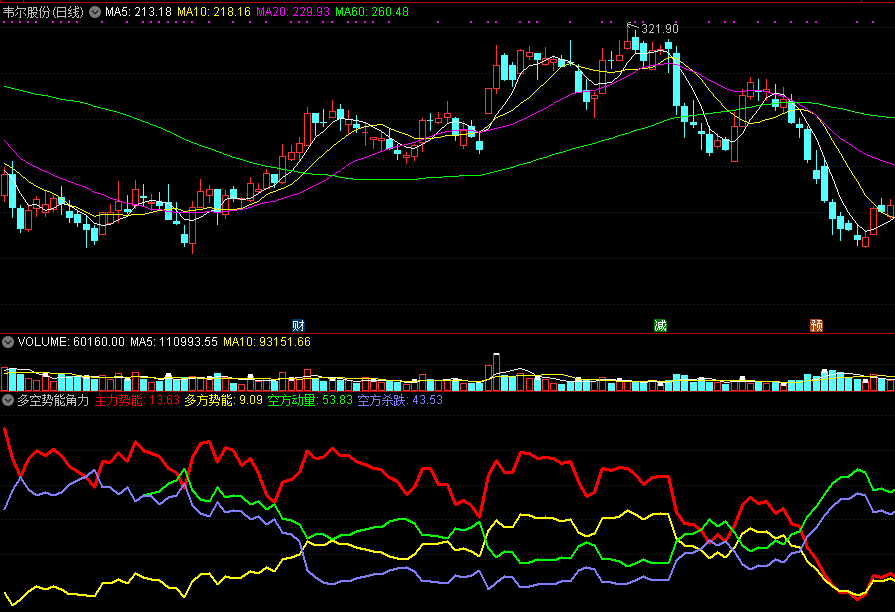Select the MA5: 213.18 price label

click(x=138, y=12)
